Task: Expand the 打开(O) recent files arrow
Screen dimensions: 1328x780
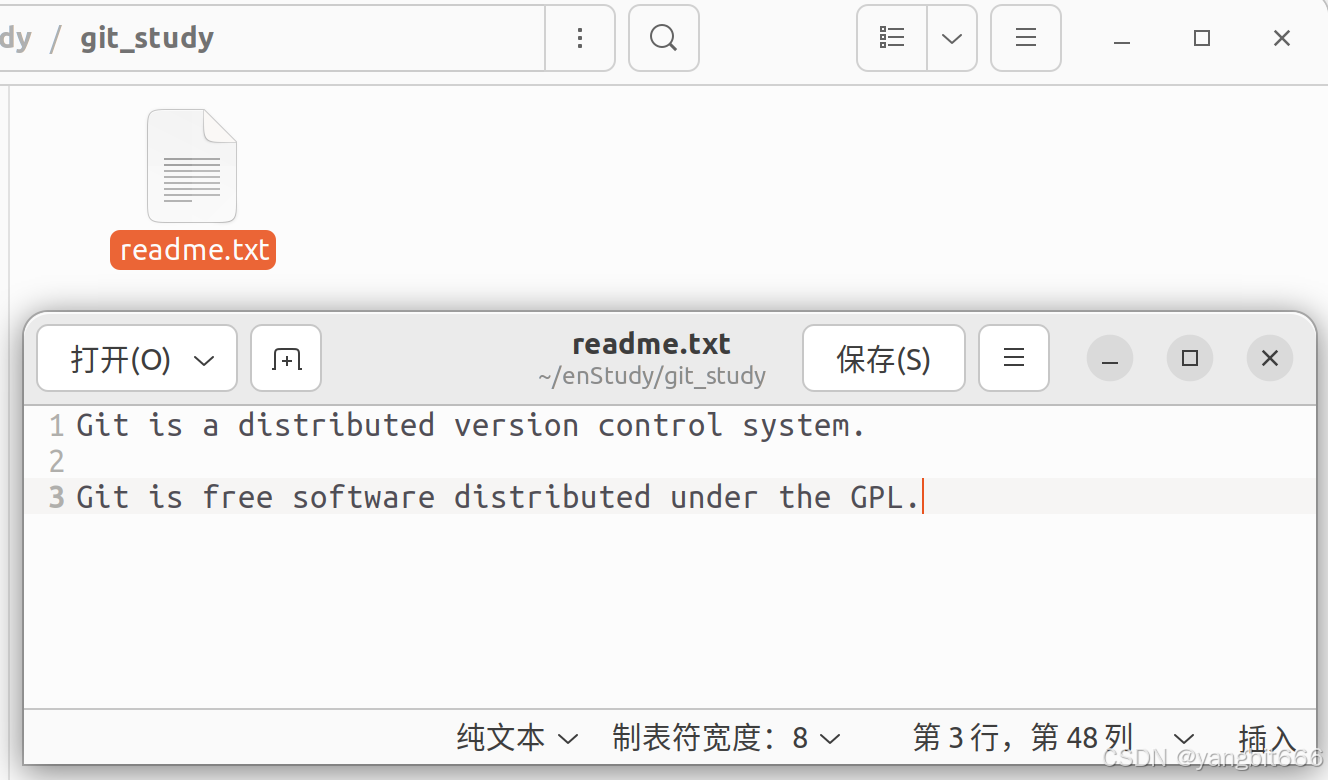Action: pos(205,360)
